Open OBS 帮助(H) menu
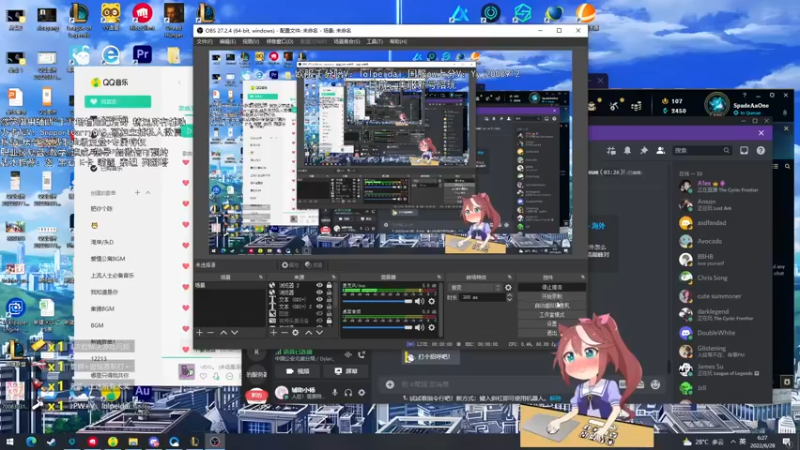 (x=398, y=41)
